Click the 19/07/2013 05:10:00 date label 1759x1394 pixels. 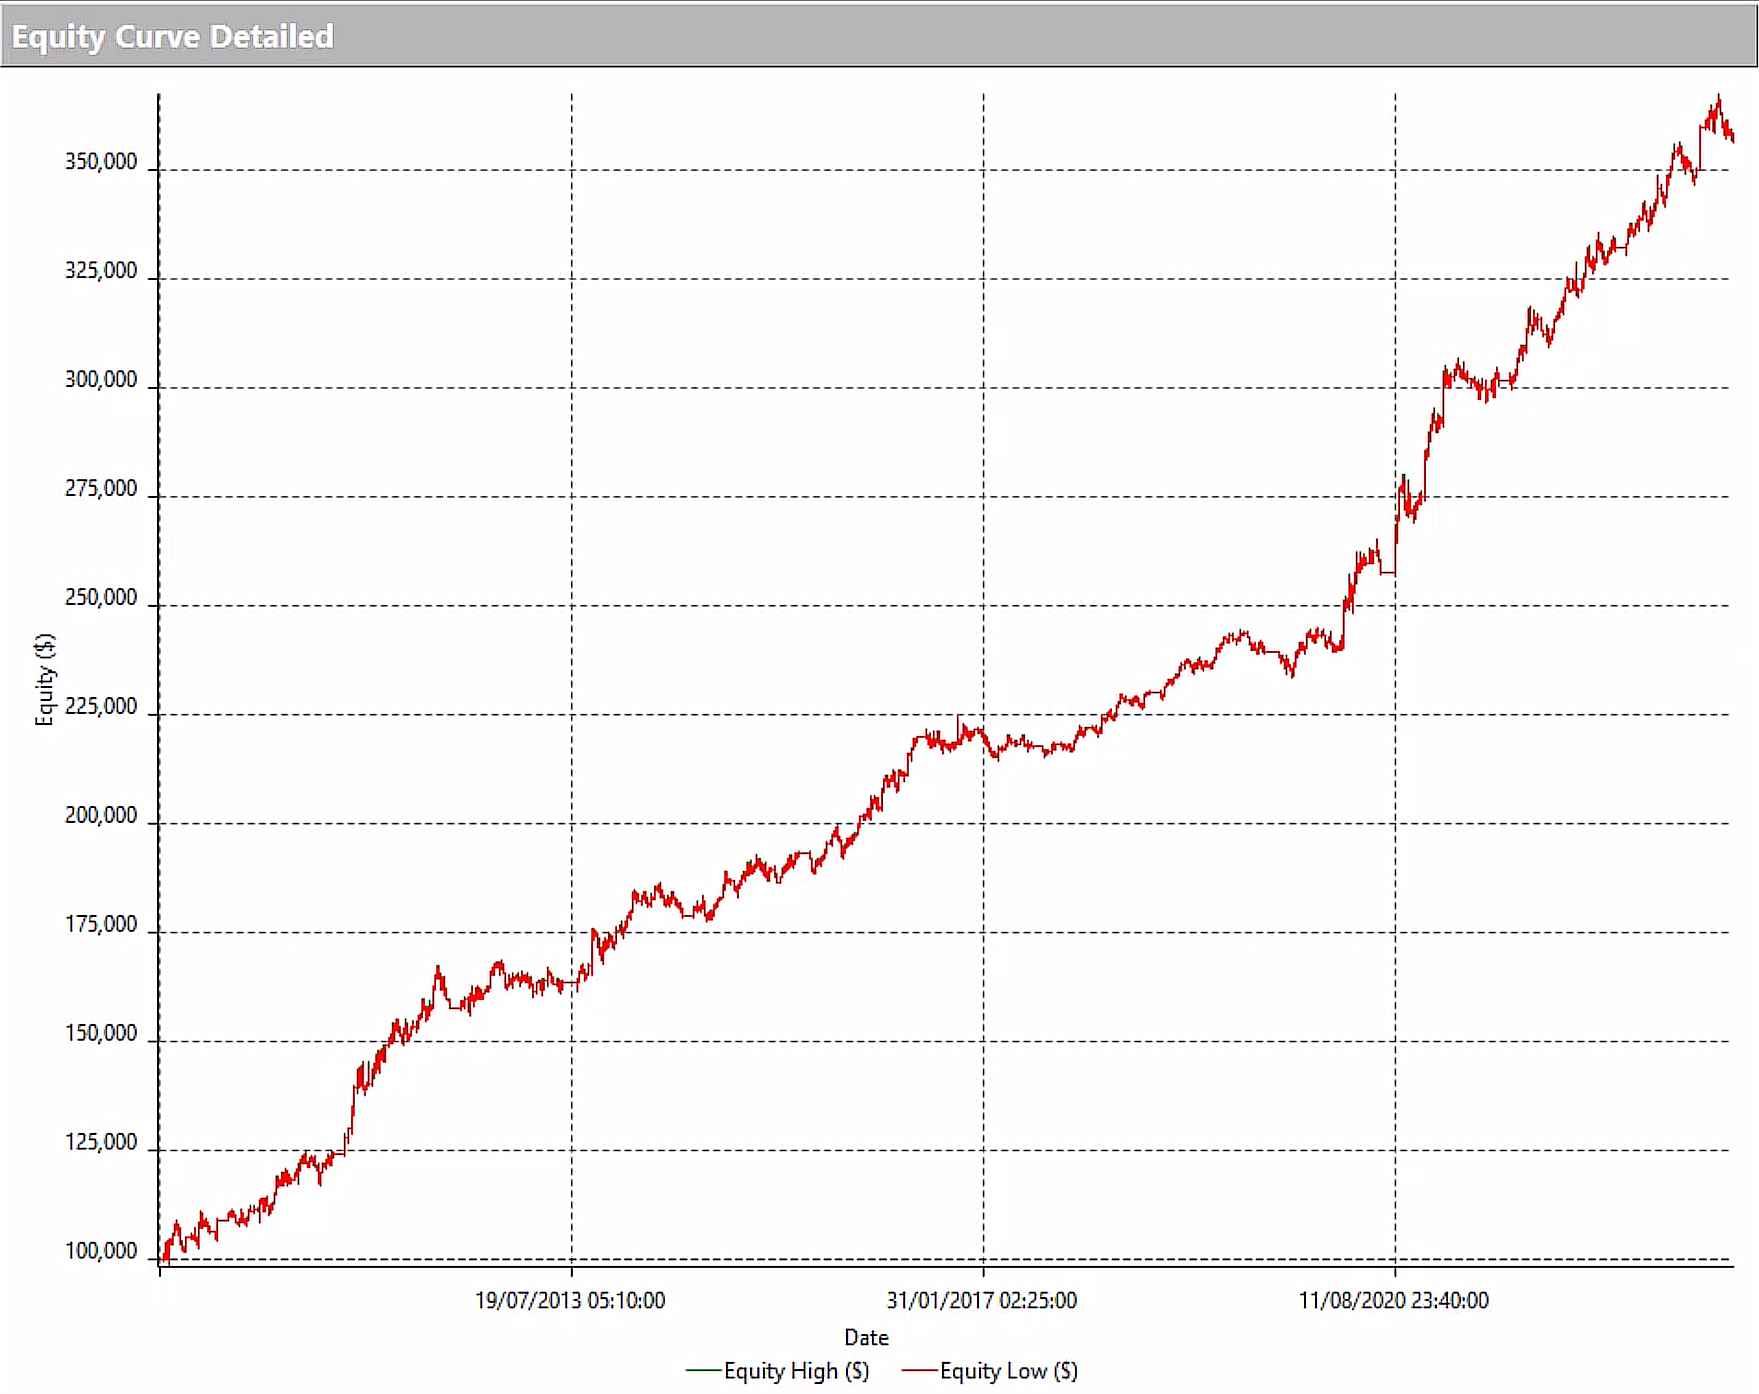click(569, 1300)
